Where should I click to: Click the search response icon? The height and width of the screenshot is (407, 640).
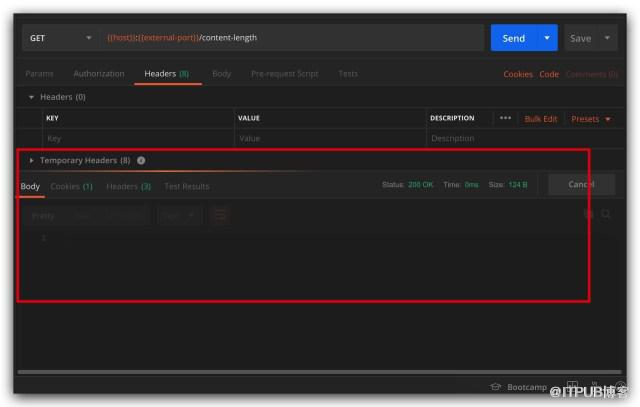(606, 214)
